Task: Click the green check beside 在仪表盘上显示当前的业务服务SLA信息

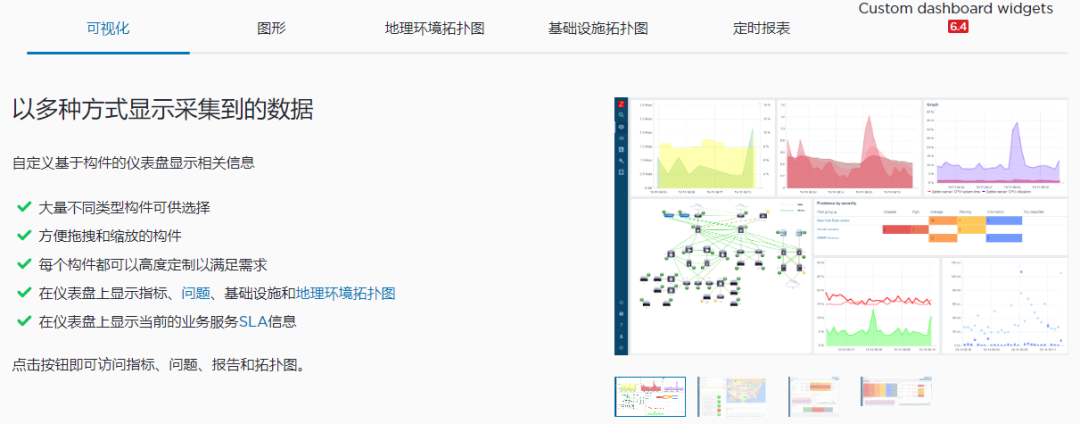Action: tap(24, 321)
